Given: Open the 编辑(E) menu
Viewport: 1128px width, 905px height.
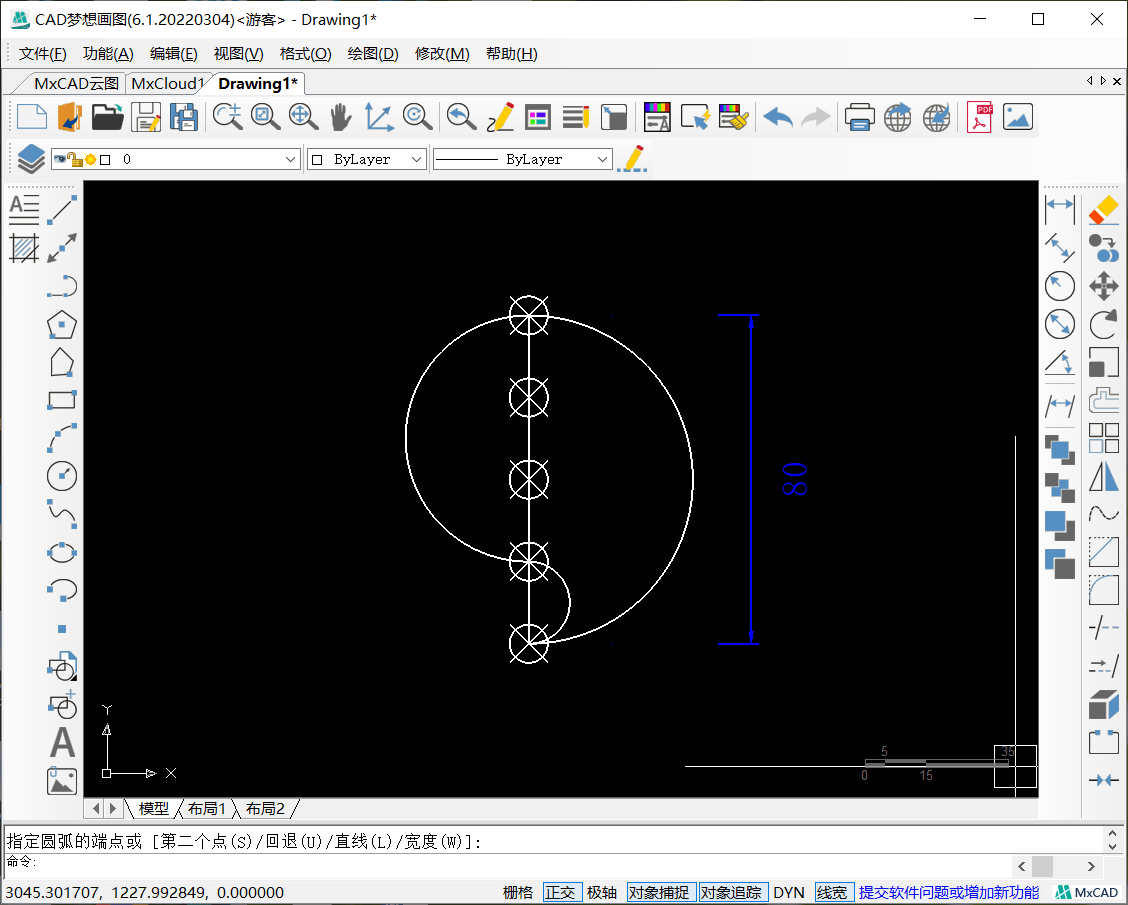Looking at the screenshot, I should tap(173, 54).
